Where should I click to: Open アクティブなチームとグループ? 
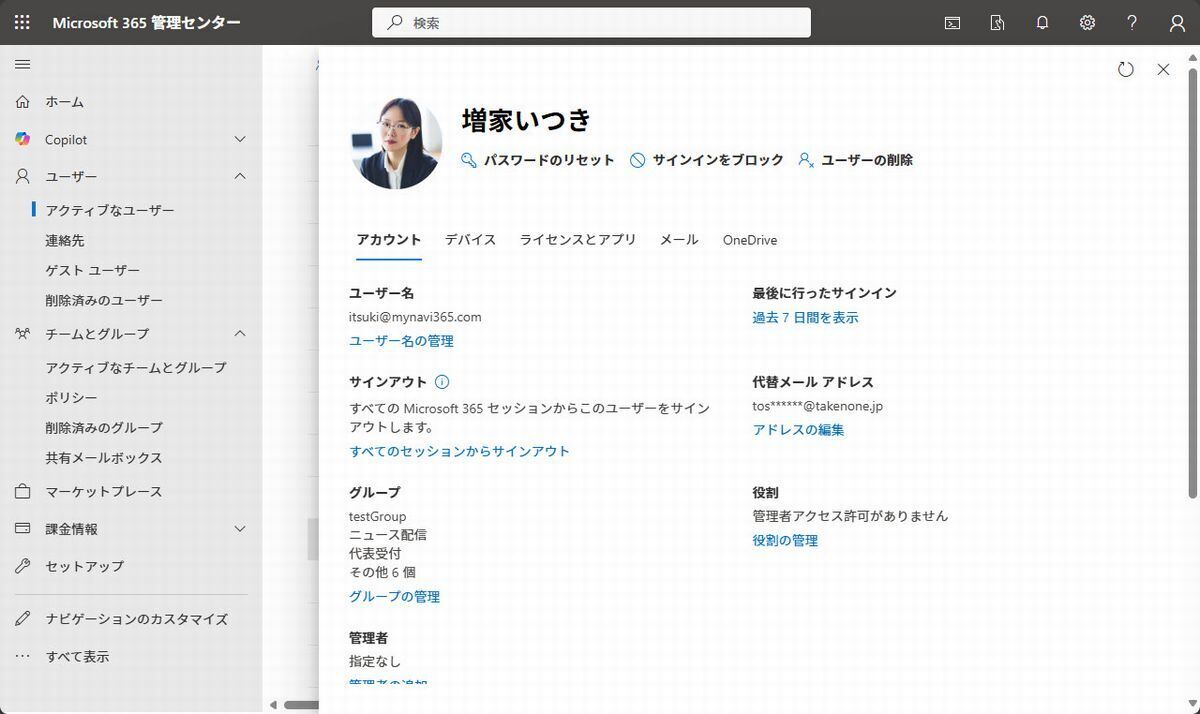click(136, 367)
